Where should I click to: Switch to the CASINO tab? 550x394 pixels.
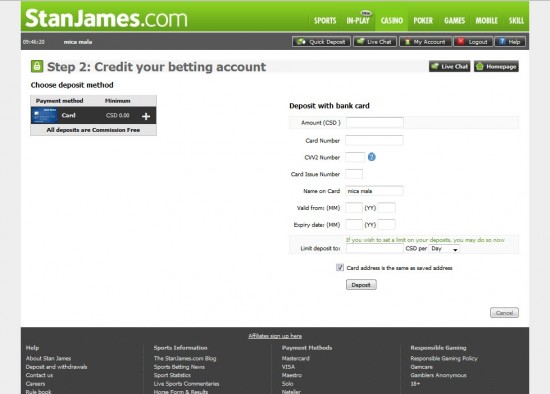tap(391, 21)
